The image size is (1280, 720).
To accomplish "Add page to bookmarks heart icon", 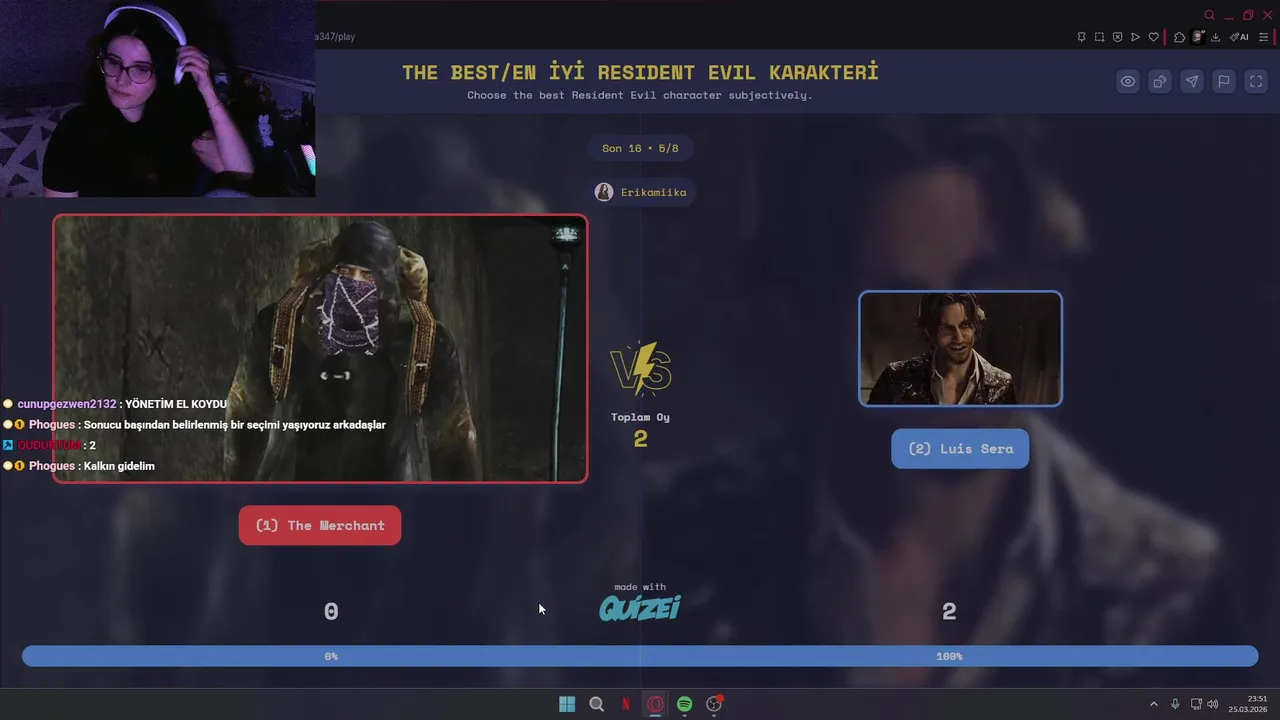I will click(1153, 37).
